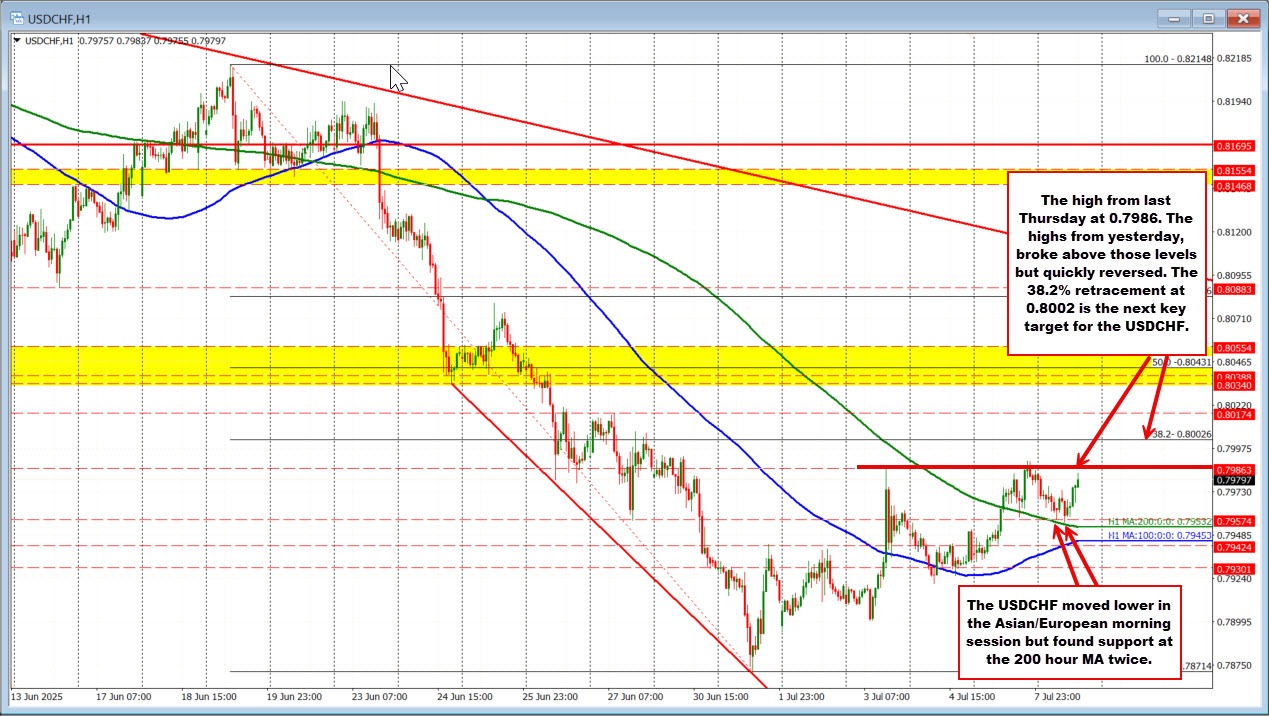1269x716 pixels.
Task: Click the 7 Jul 23:00 axis label
Action: [x=1057, y=698]
